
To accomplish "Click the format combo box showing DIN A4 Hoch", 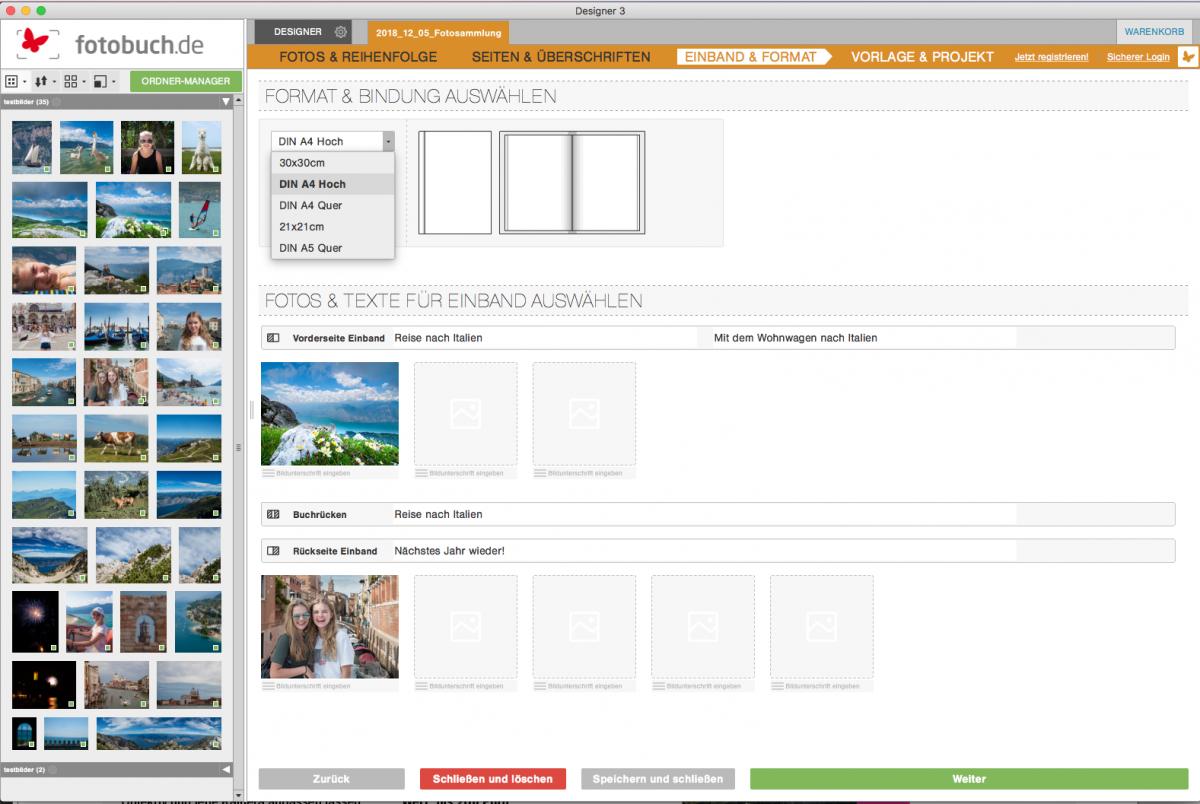I will point(333,141).
